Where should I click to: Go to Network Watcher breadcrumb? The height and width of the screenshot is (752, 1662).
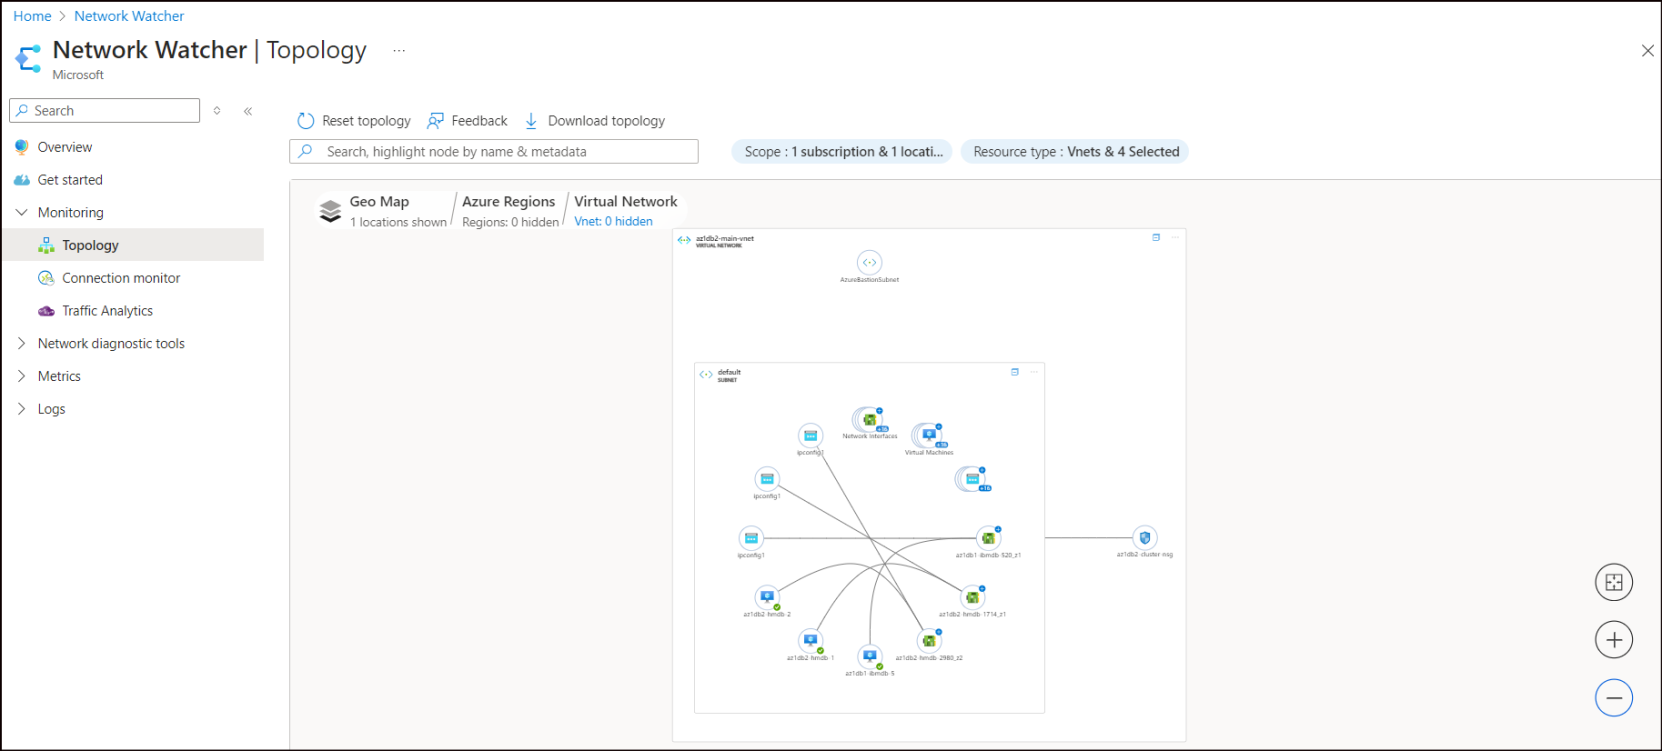point(129,16)
